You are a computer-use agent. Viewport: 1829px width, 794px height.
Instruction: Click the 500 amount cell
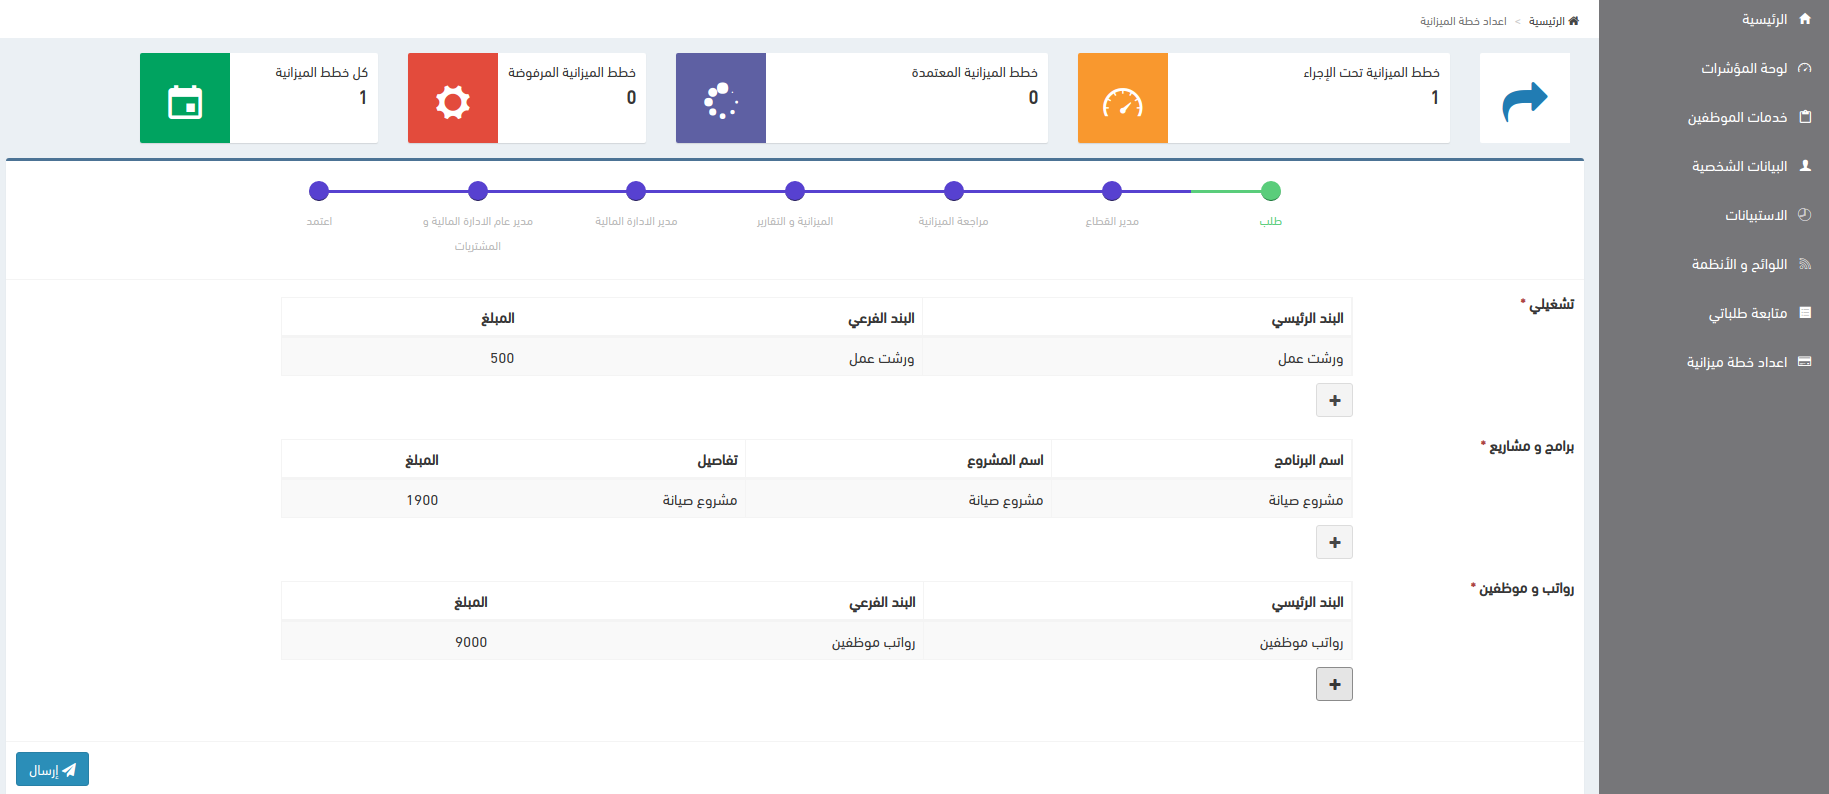[502, 358]
